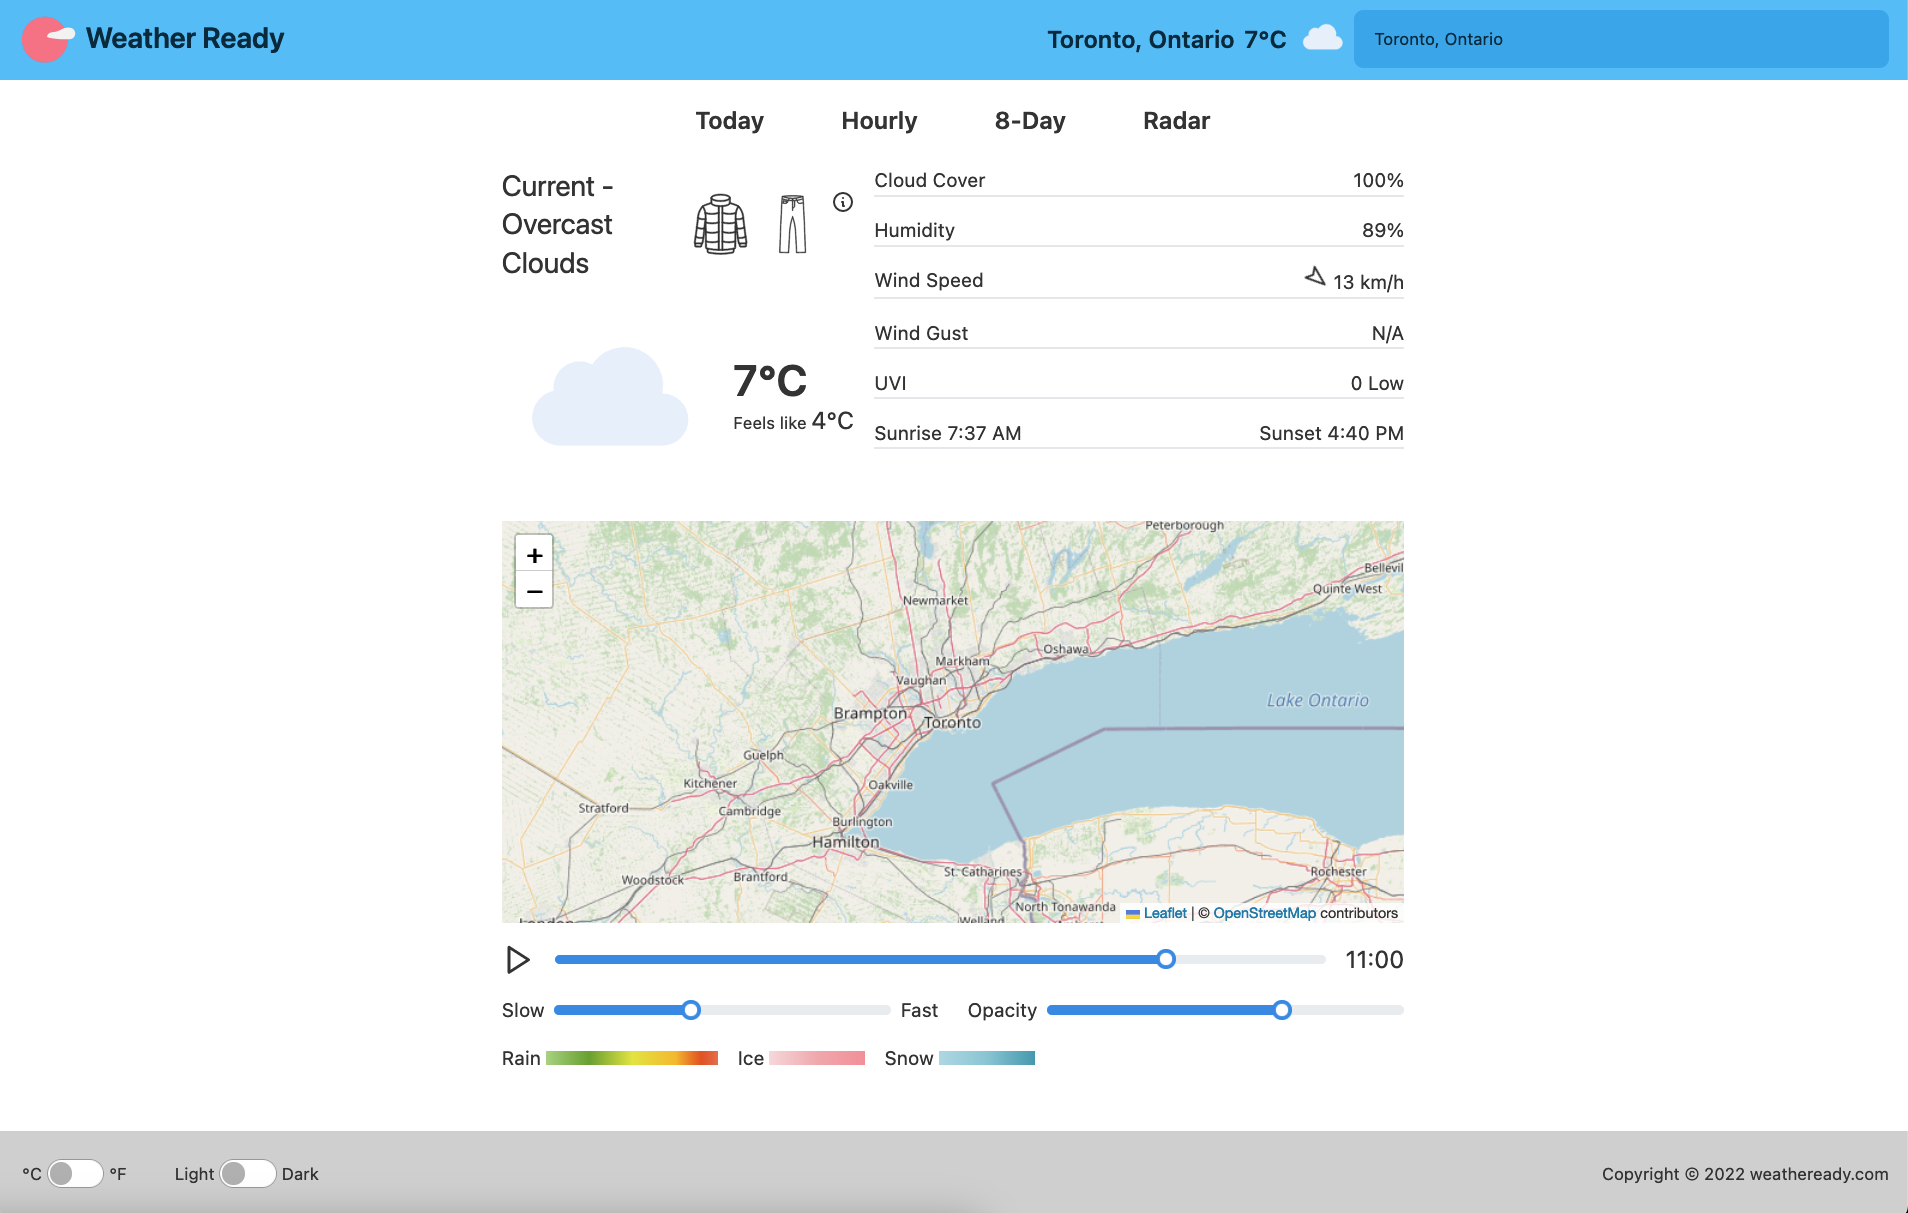
Task: Click the Slow/Fast speed slider handle
Action: (691, 1010)
